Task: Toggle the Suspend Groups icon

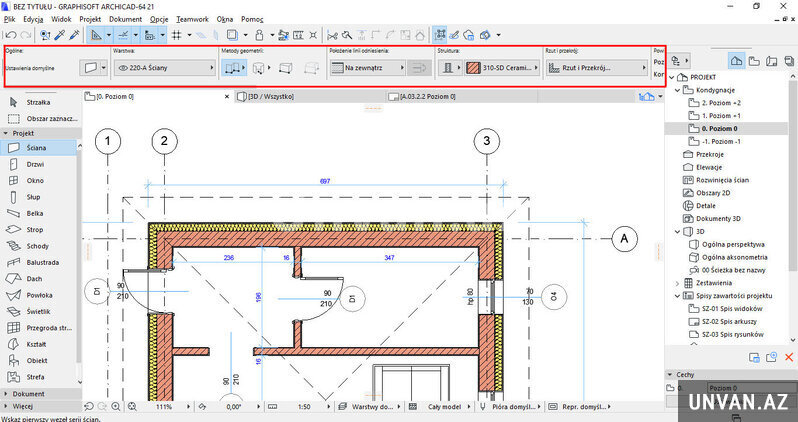Action: pyautogui.click(x=440, y=35)
